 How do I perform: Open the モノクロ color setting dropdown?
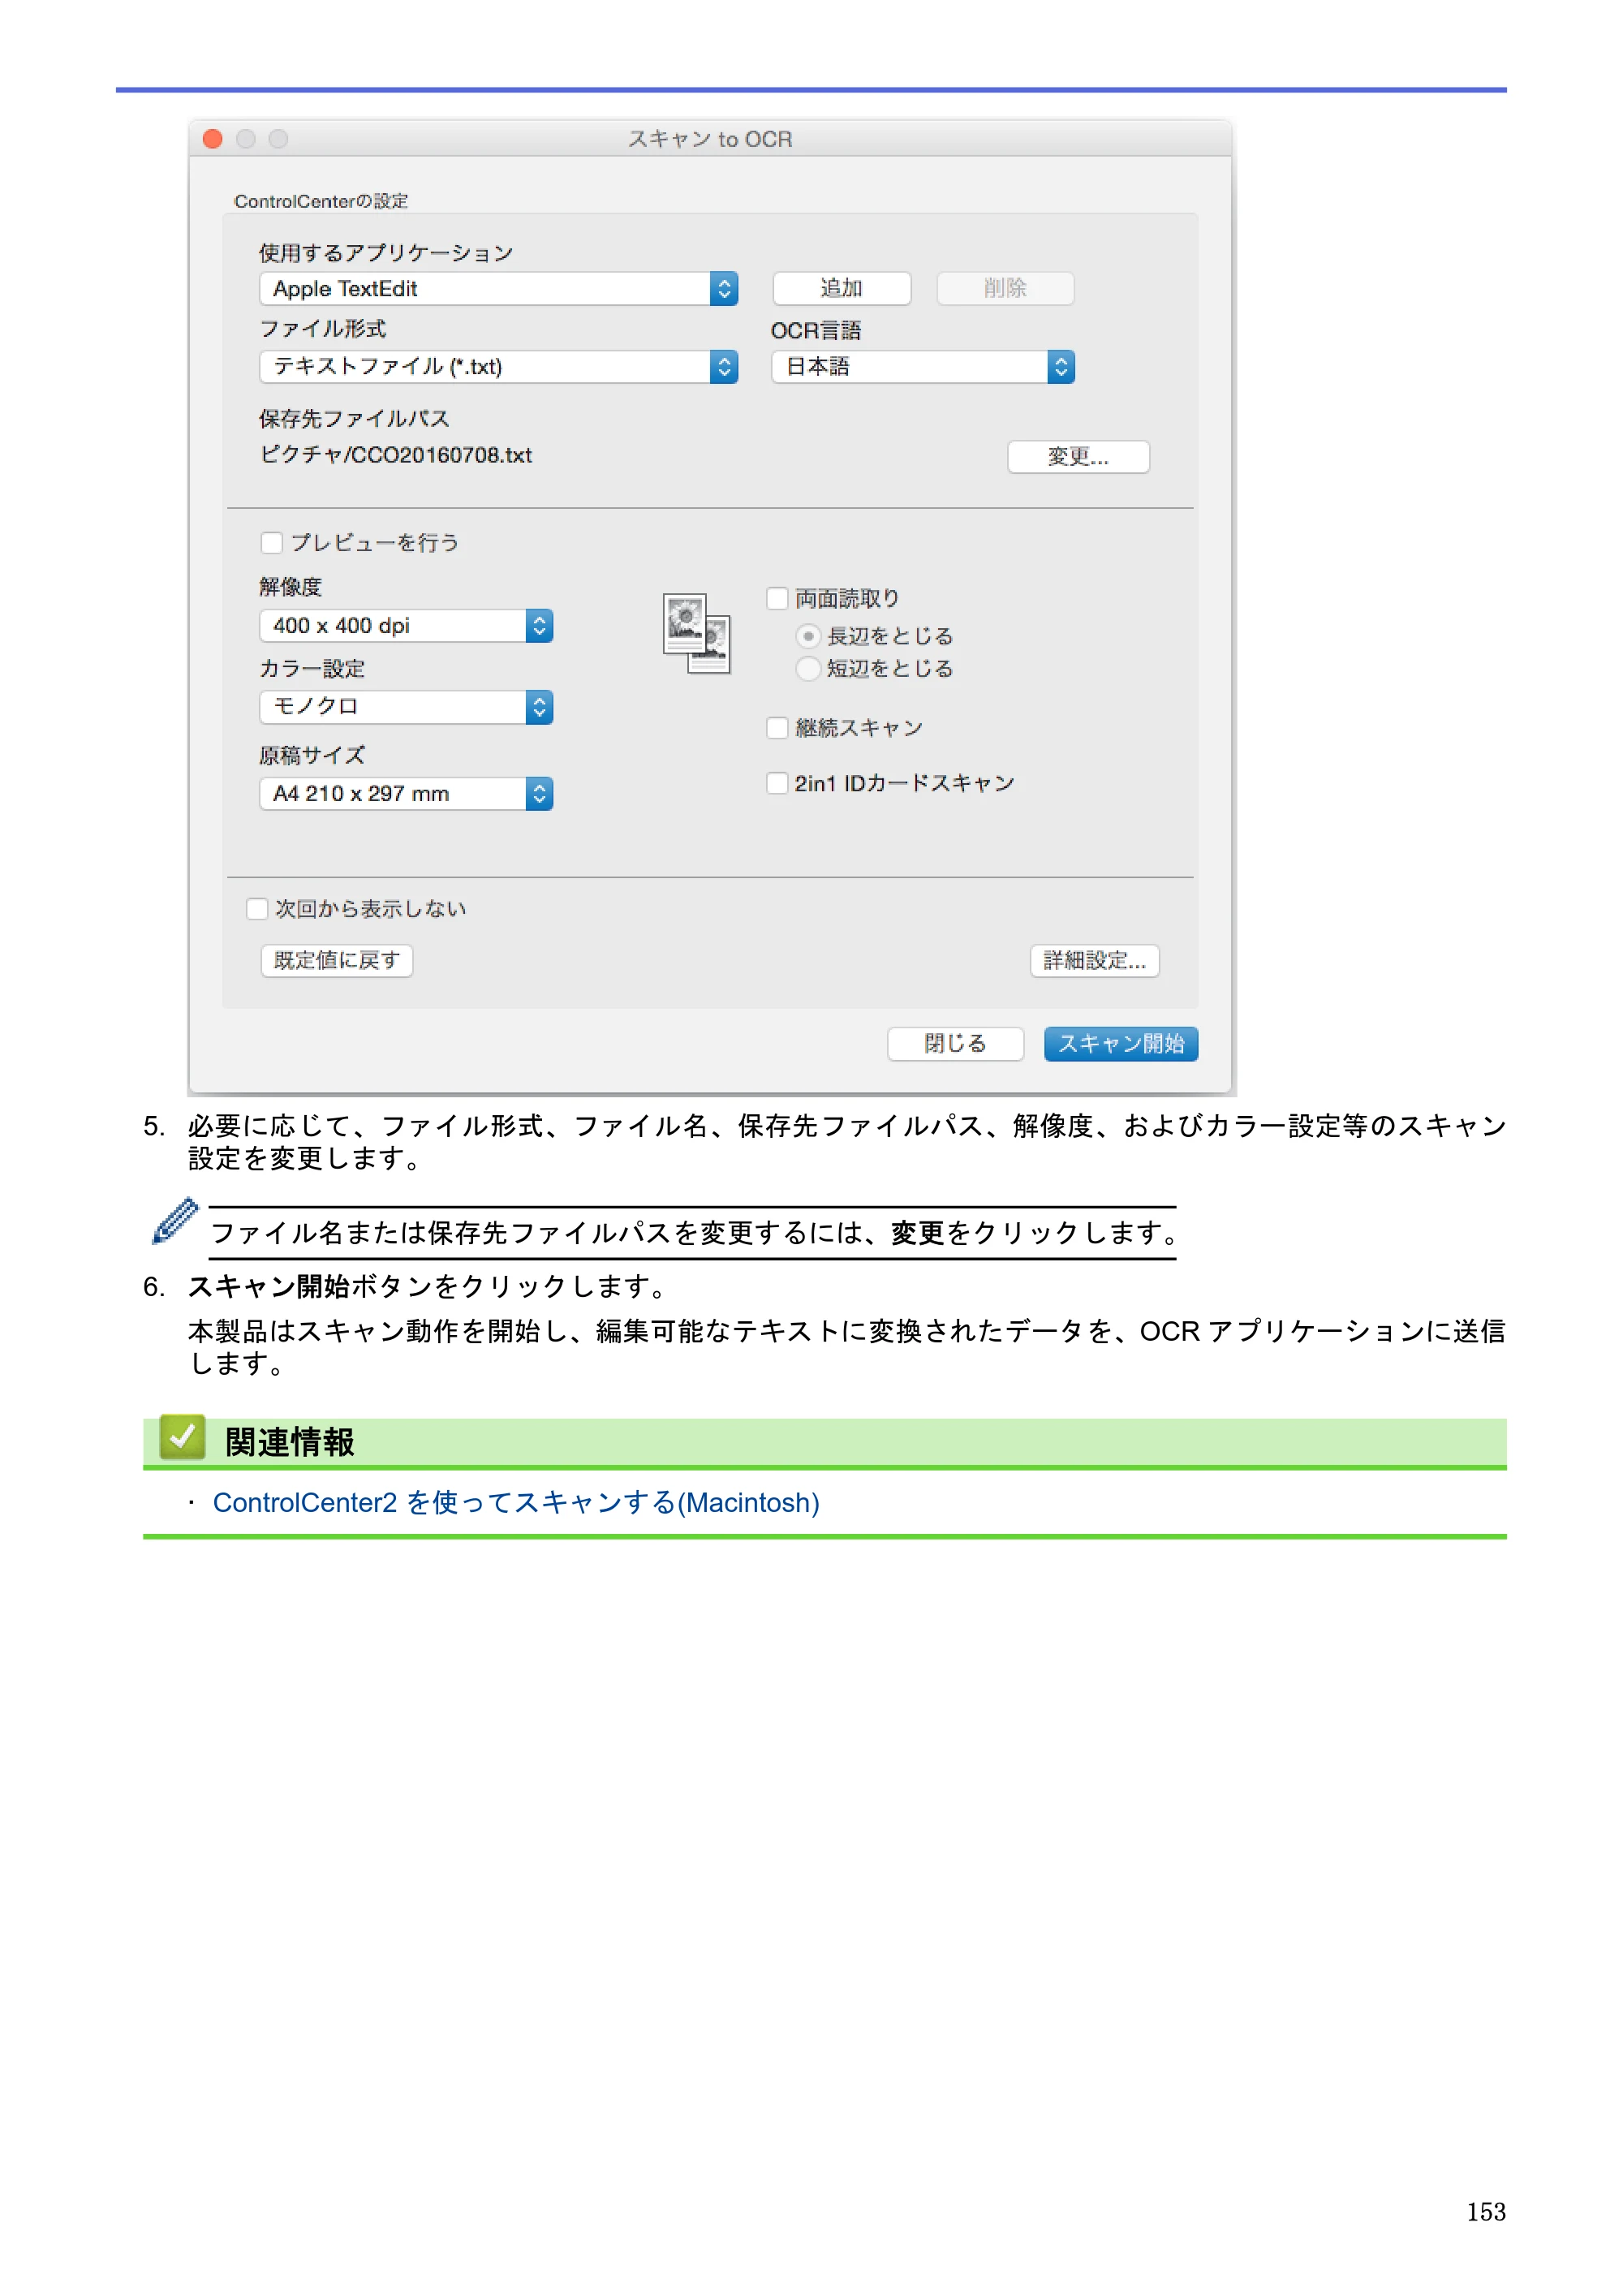pos(406,707)
